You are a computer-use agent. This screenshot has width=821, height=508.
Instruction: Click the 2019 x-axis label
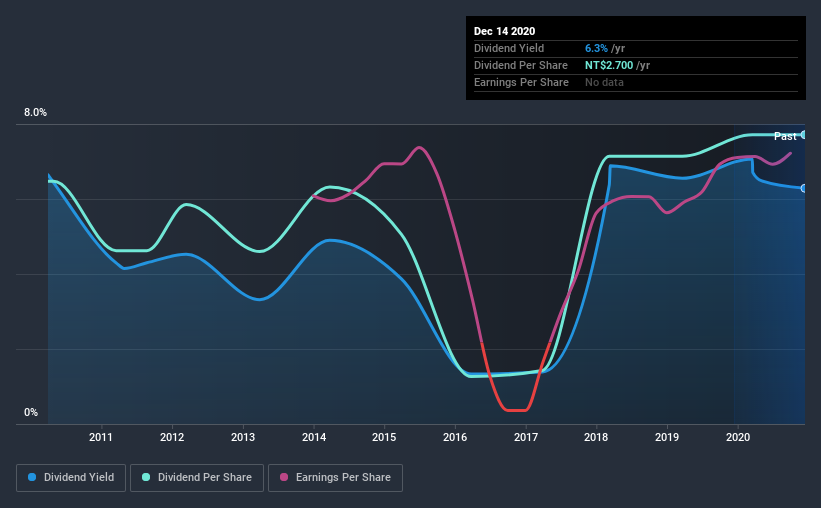tap(667, 437)
